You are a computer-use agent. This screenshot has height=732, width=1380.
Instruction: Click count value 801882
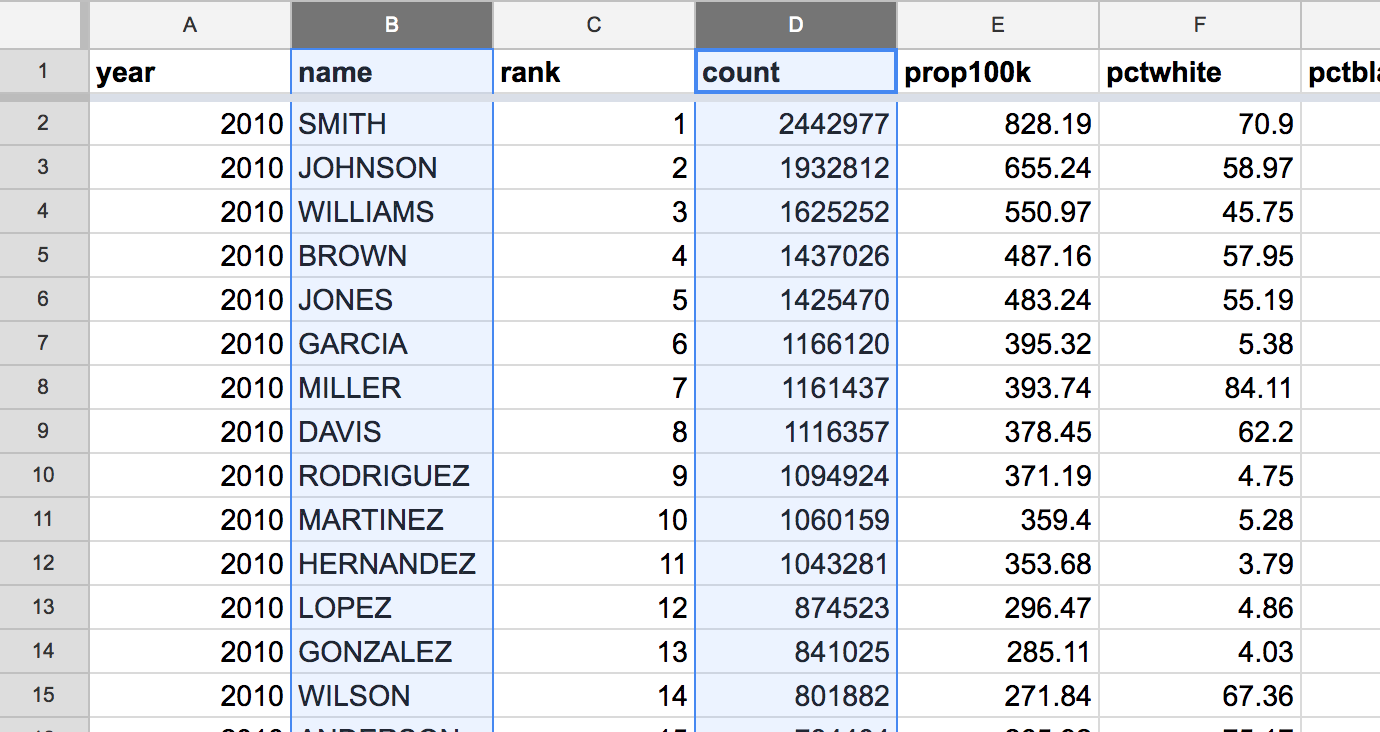tap(796, 696)
